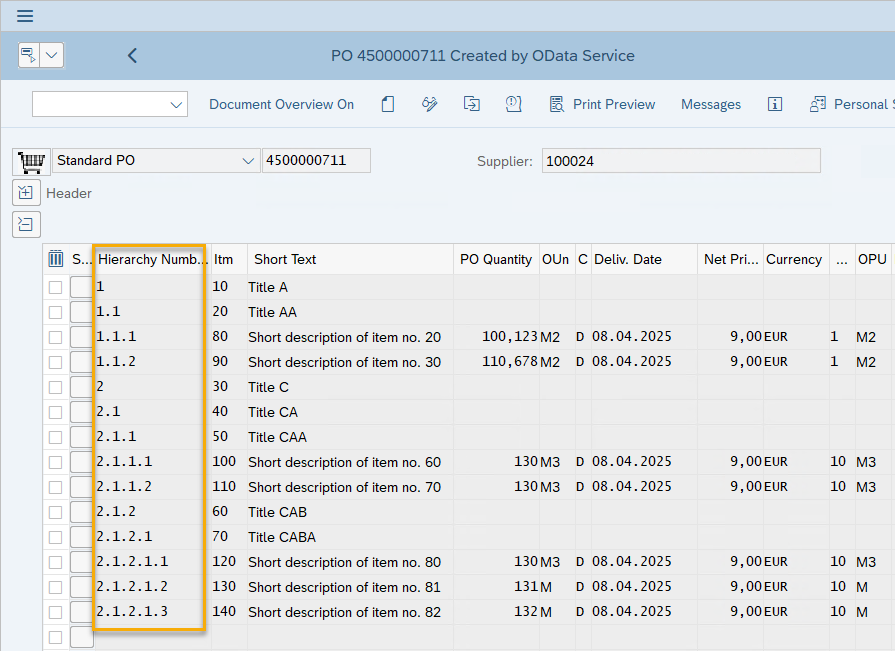This screenshot has width=895, height=651.
Task: Click the Create new document icon
Action: pyautogui.click(x=388, y=104)
